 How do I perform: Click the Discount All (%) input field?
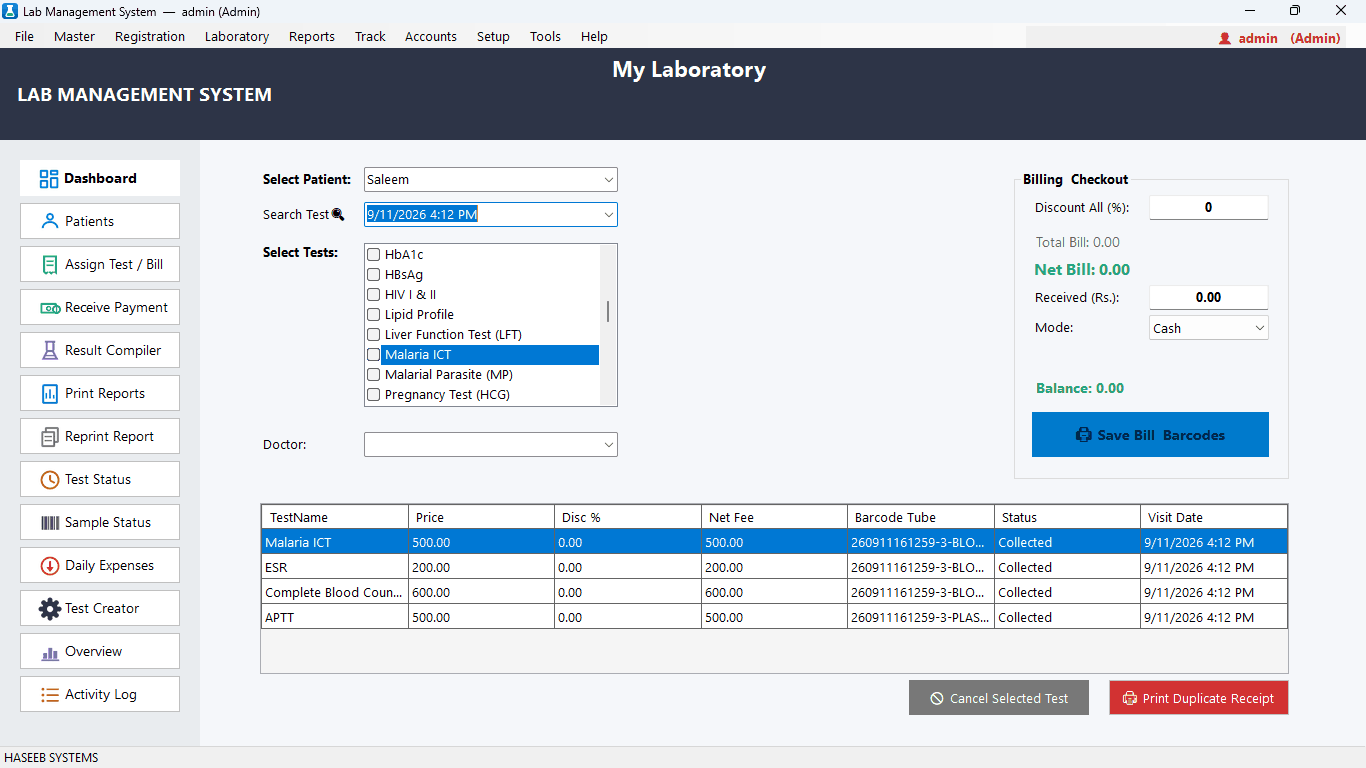[1209, 208]
